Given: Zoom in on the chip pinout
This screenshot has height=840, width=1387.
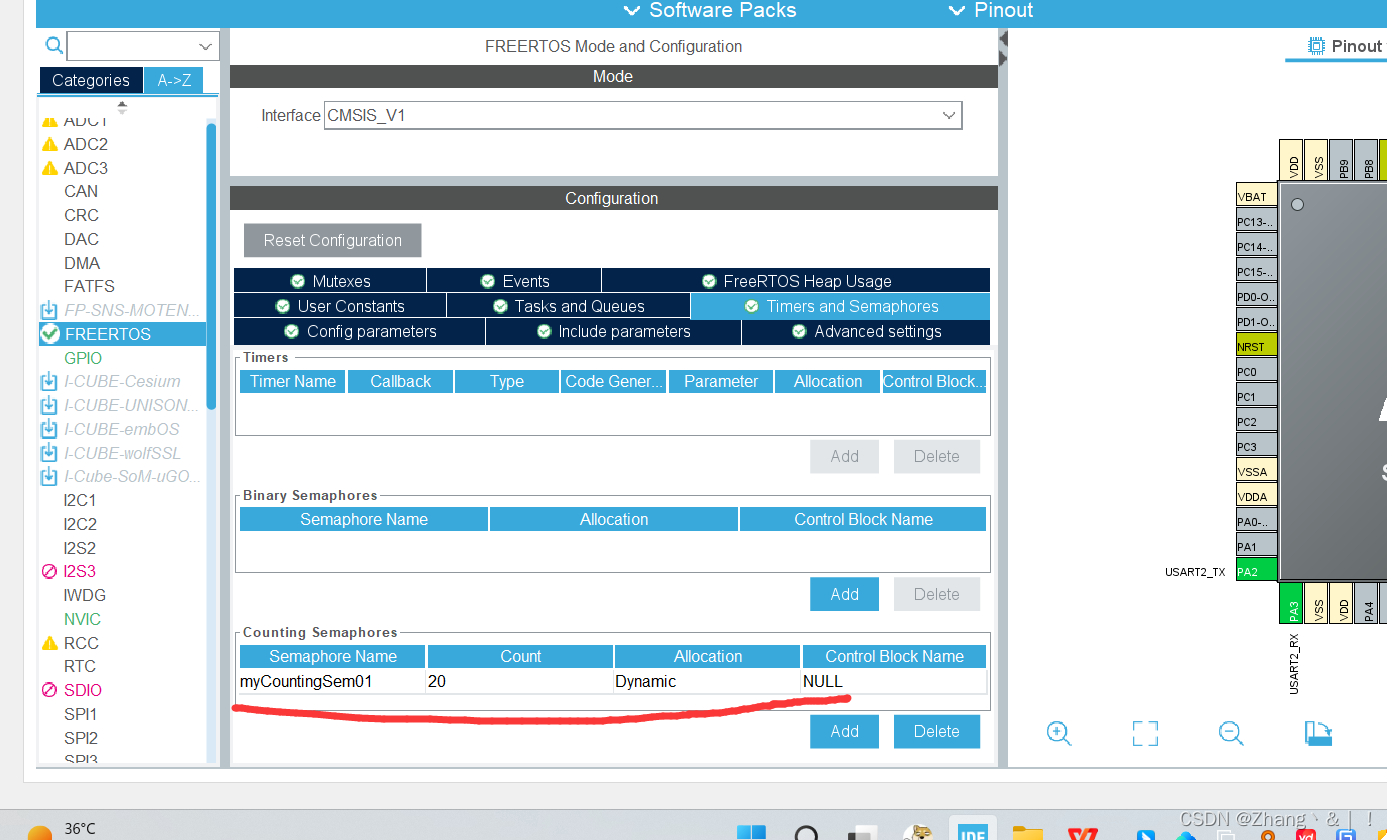Looking at the screenshot, I should (1059, 732).
